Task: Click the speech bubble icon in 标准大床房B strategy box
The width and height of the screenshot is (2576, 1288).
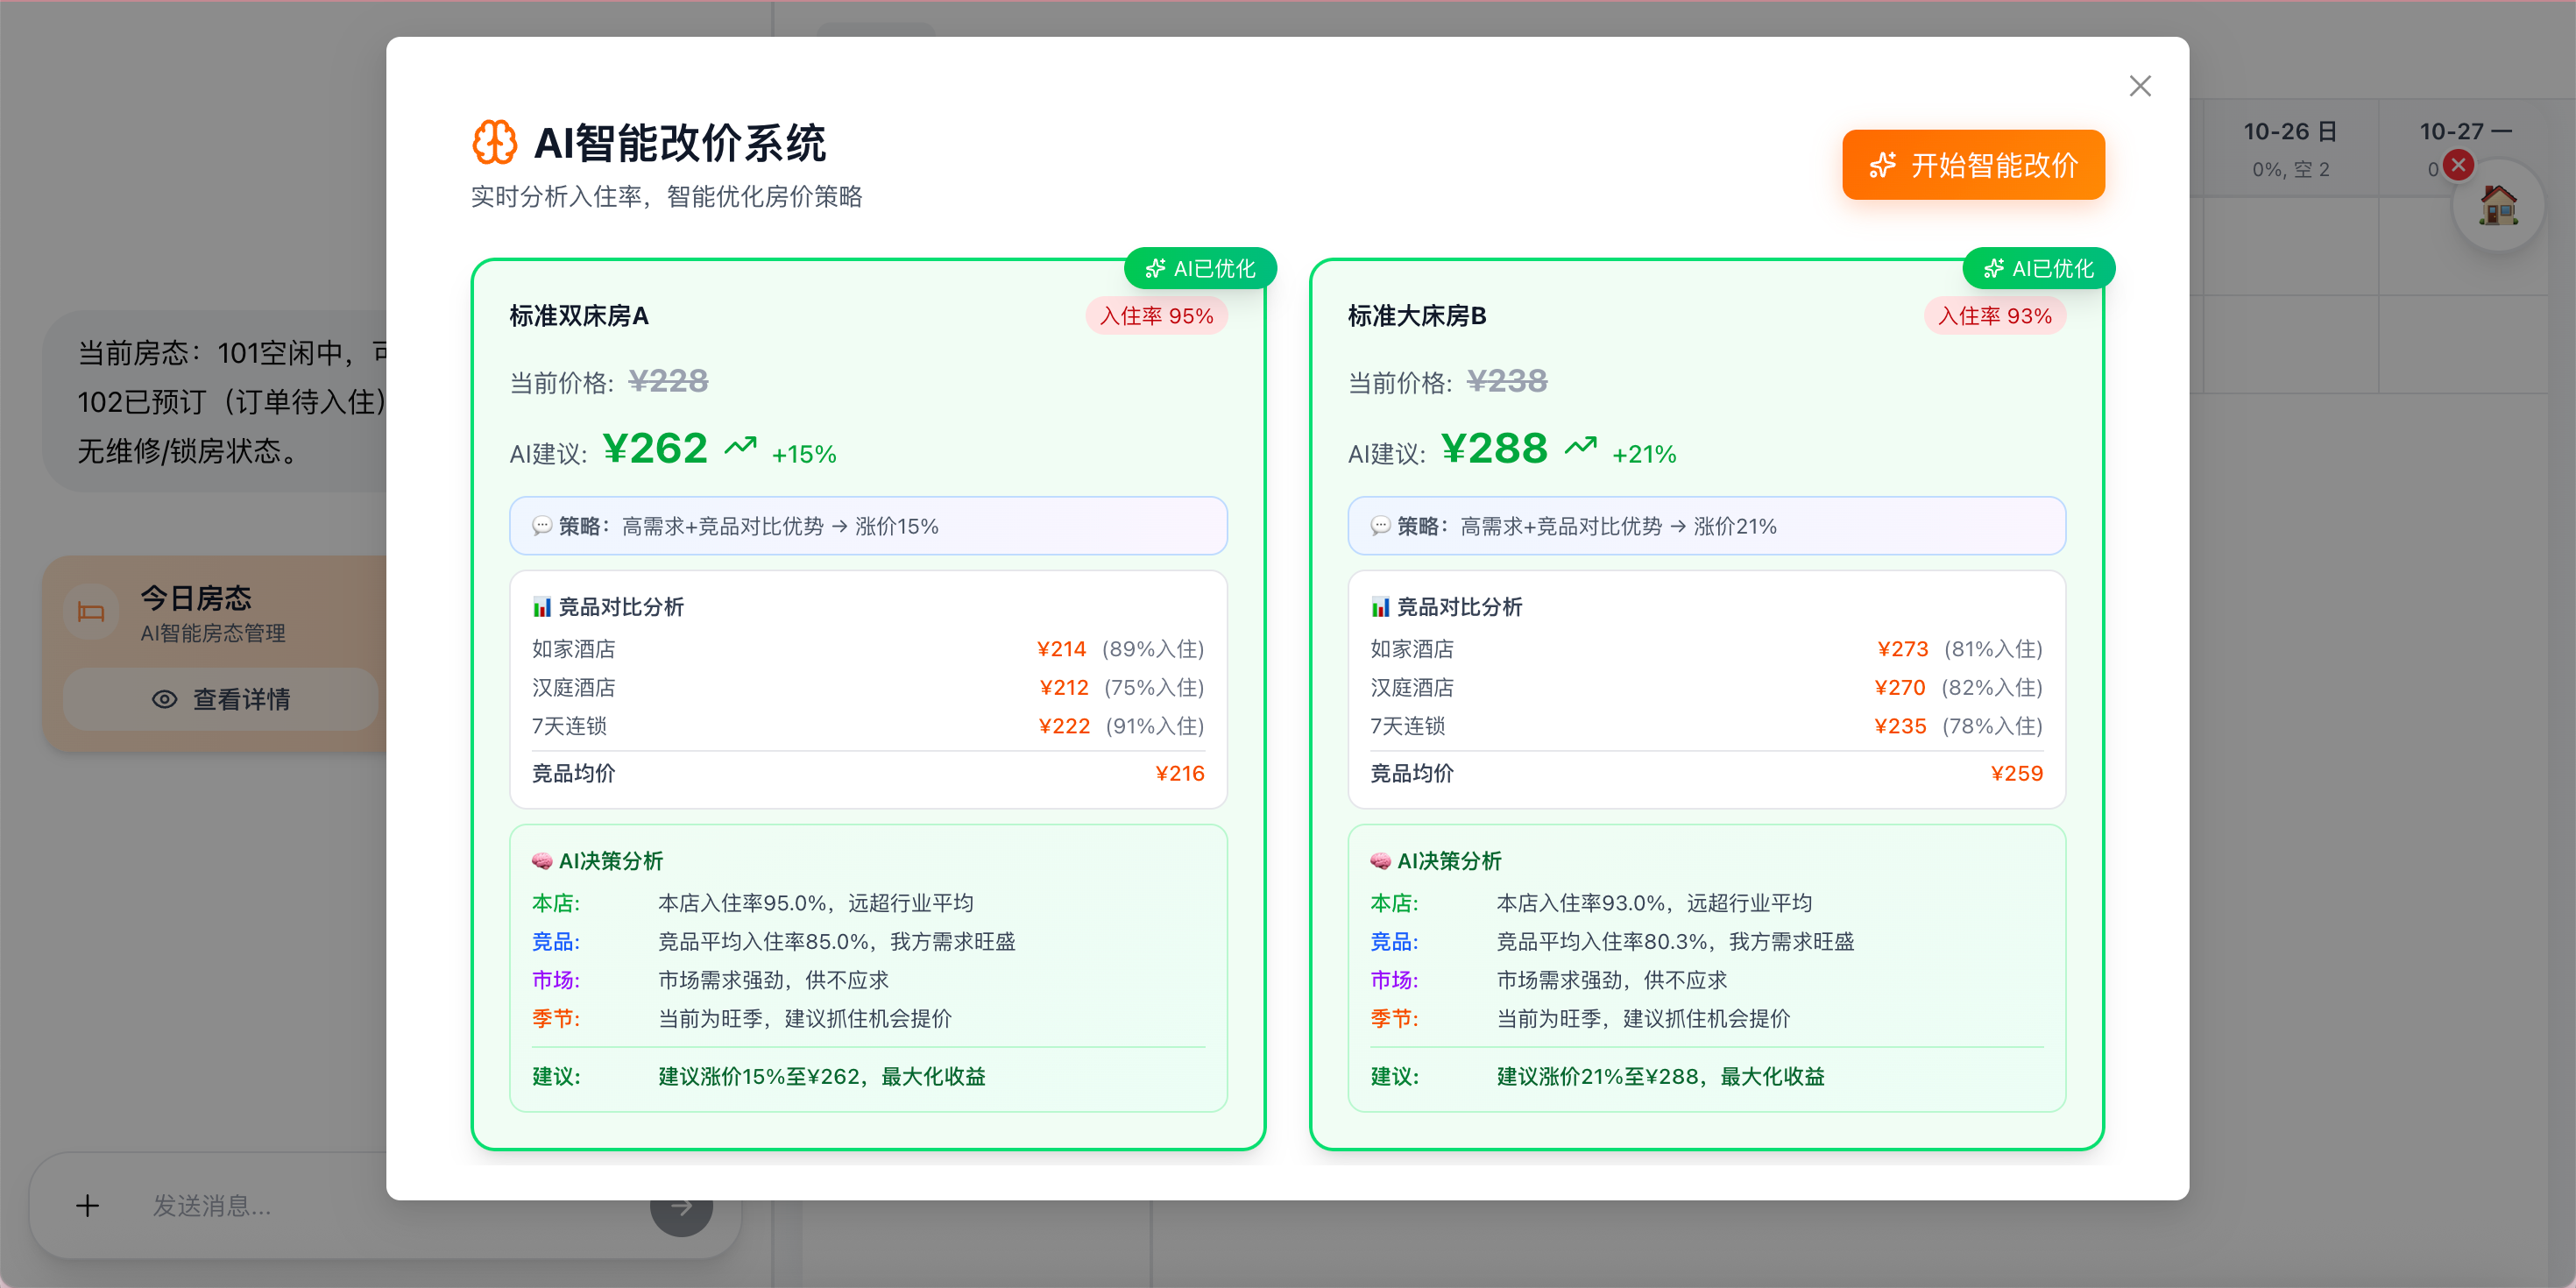Action: 1379,525
